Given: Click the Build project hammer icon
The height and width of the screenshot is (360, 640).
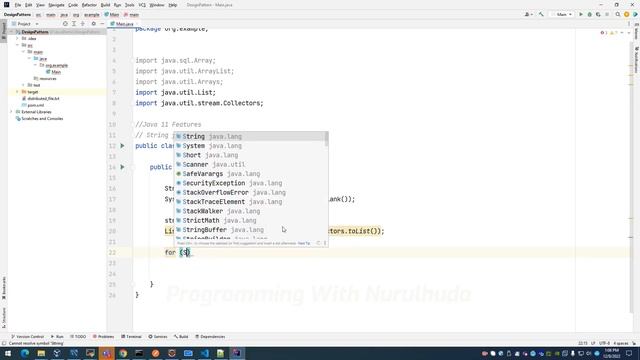Looking at the screenshot, I should [541, 14].
